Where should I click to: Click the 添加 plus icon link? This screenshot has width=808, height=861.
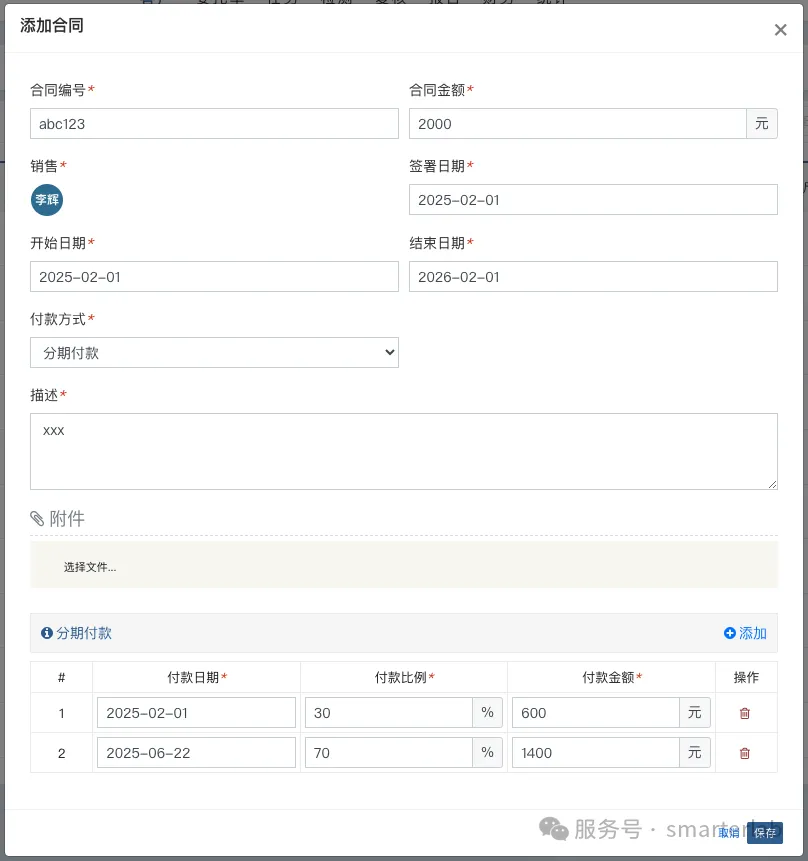(x=745, y=633)
